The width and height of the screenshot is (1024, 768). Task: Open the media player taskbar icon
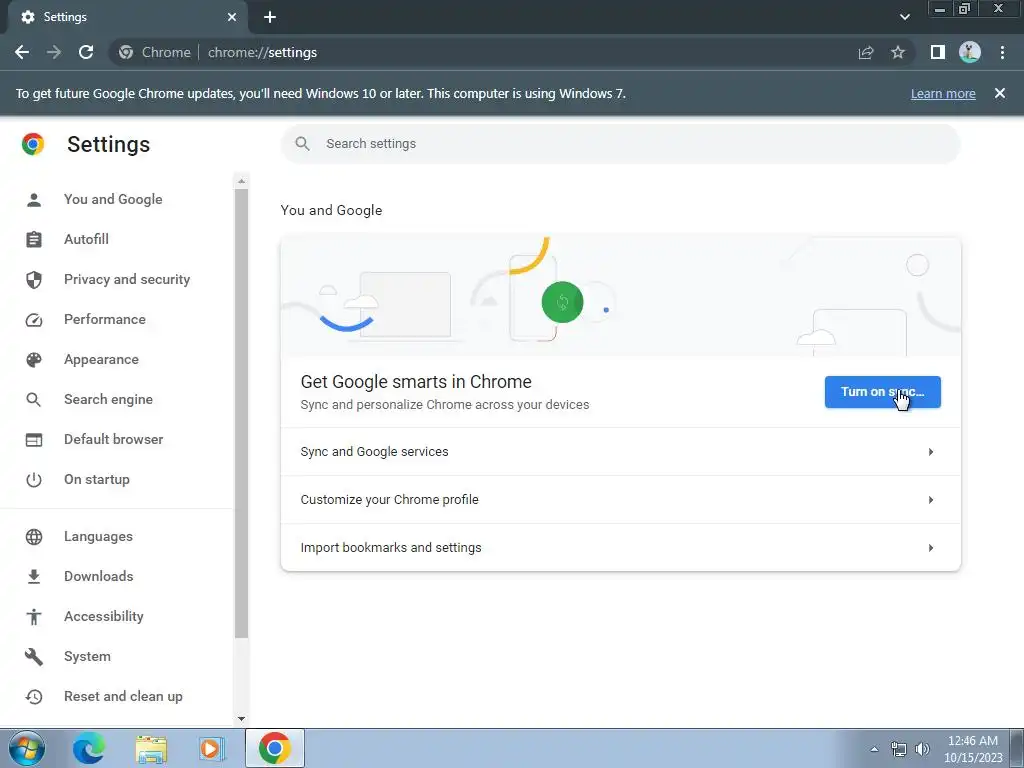(211, 748)
